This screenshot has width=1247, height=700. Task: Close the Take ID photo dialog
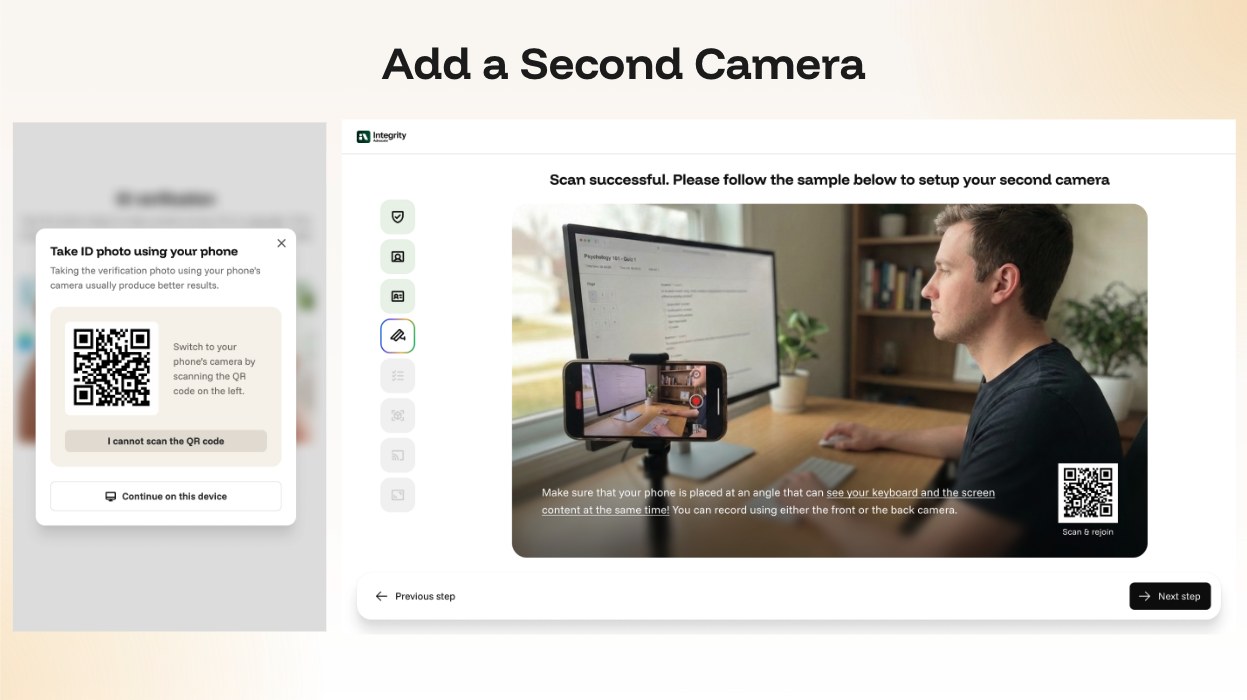(x=281, y=243)
